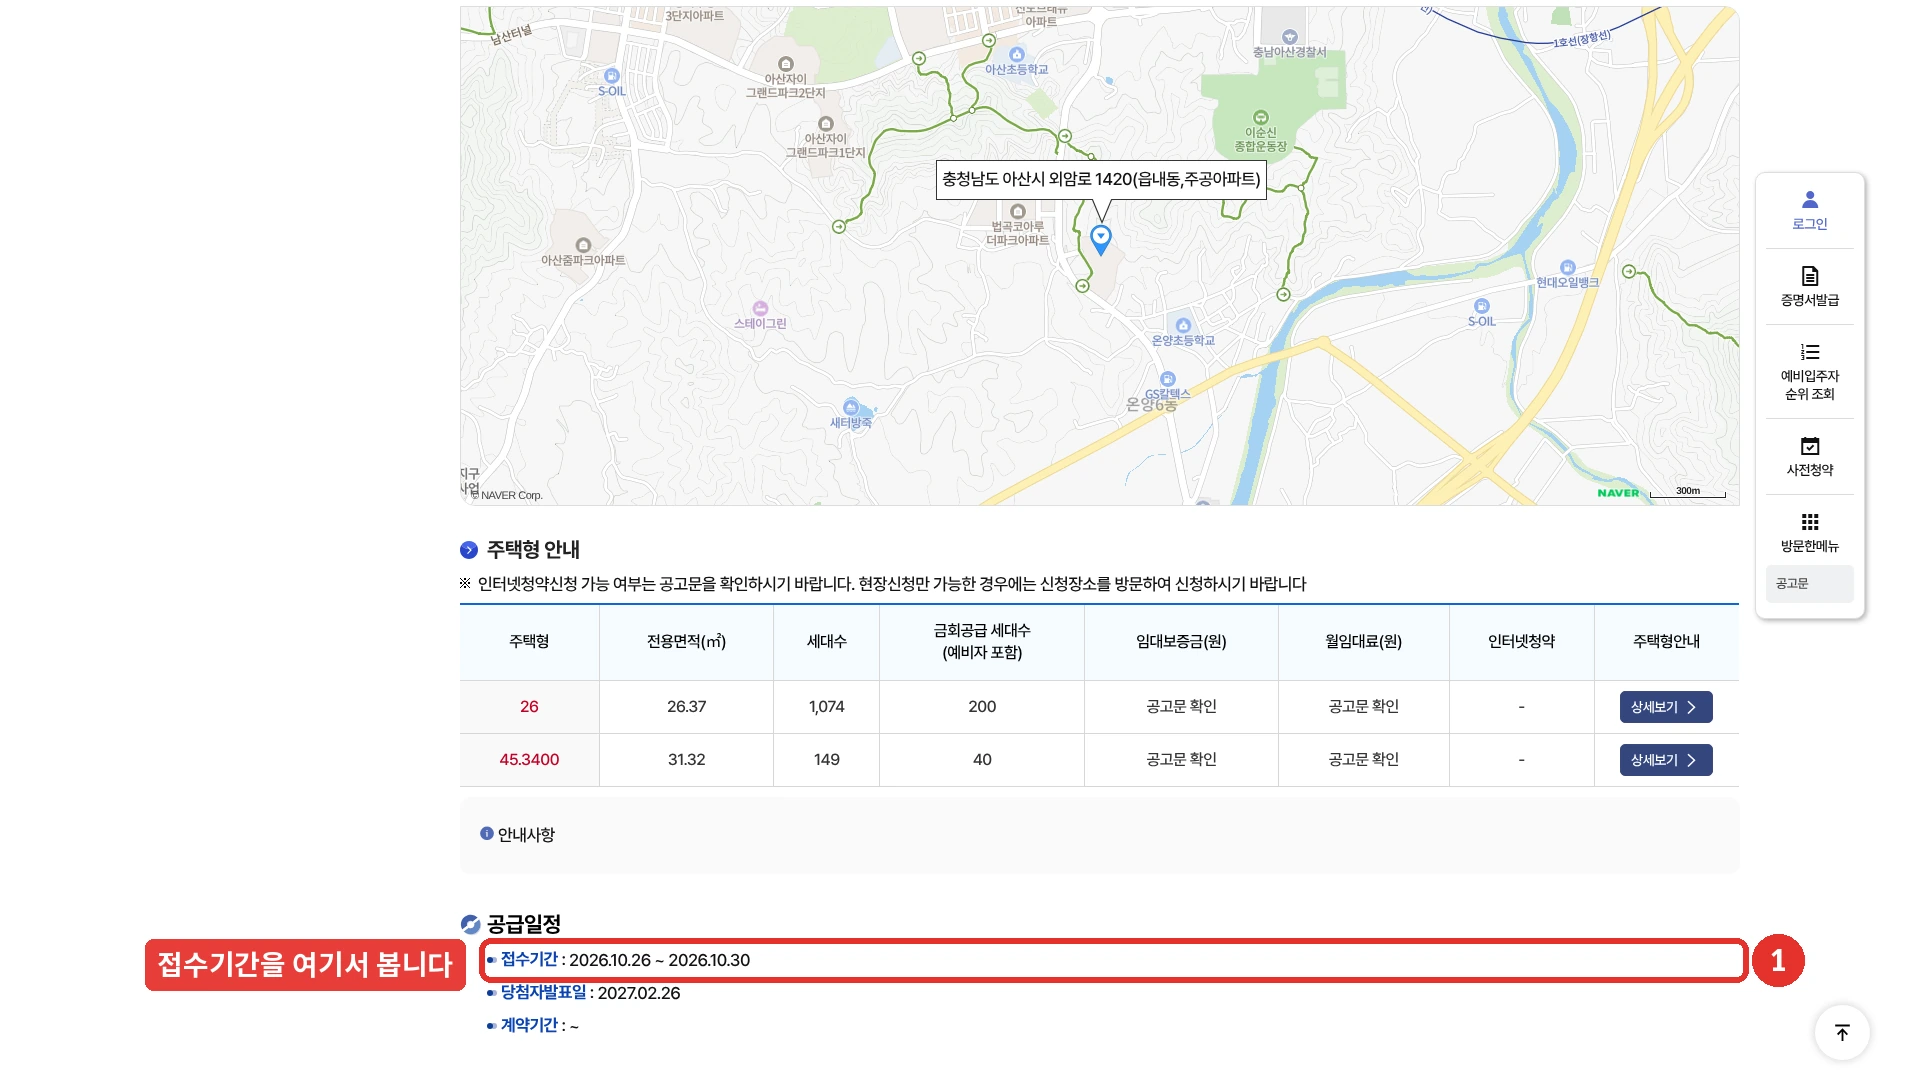The height and width of the screenshot is (1080, 1920).
Task: Open 상세보기 for housing type 45.3400
Action: pyautogui.click(x=1666, y=760)
